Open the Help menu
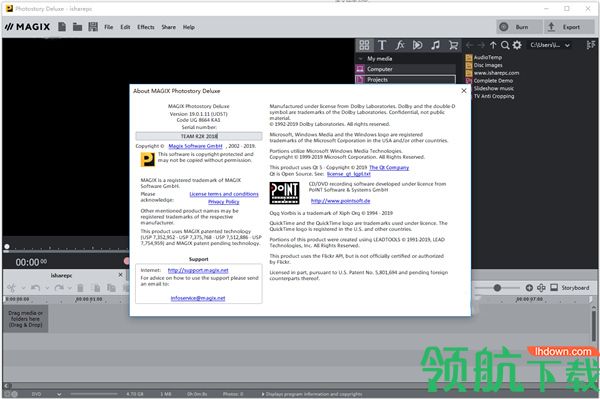This screenshot has height=399, width=600. tap(189, 27)
